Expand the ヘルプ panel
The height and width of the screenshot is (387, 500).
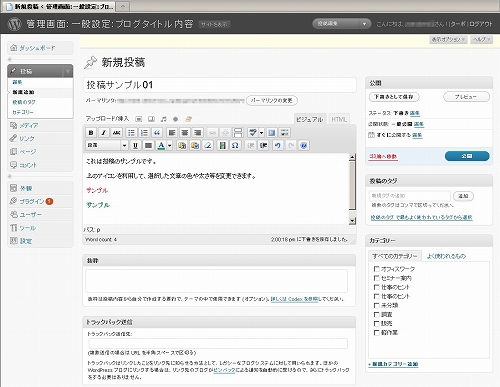[x=482, y=40]
